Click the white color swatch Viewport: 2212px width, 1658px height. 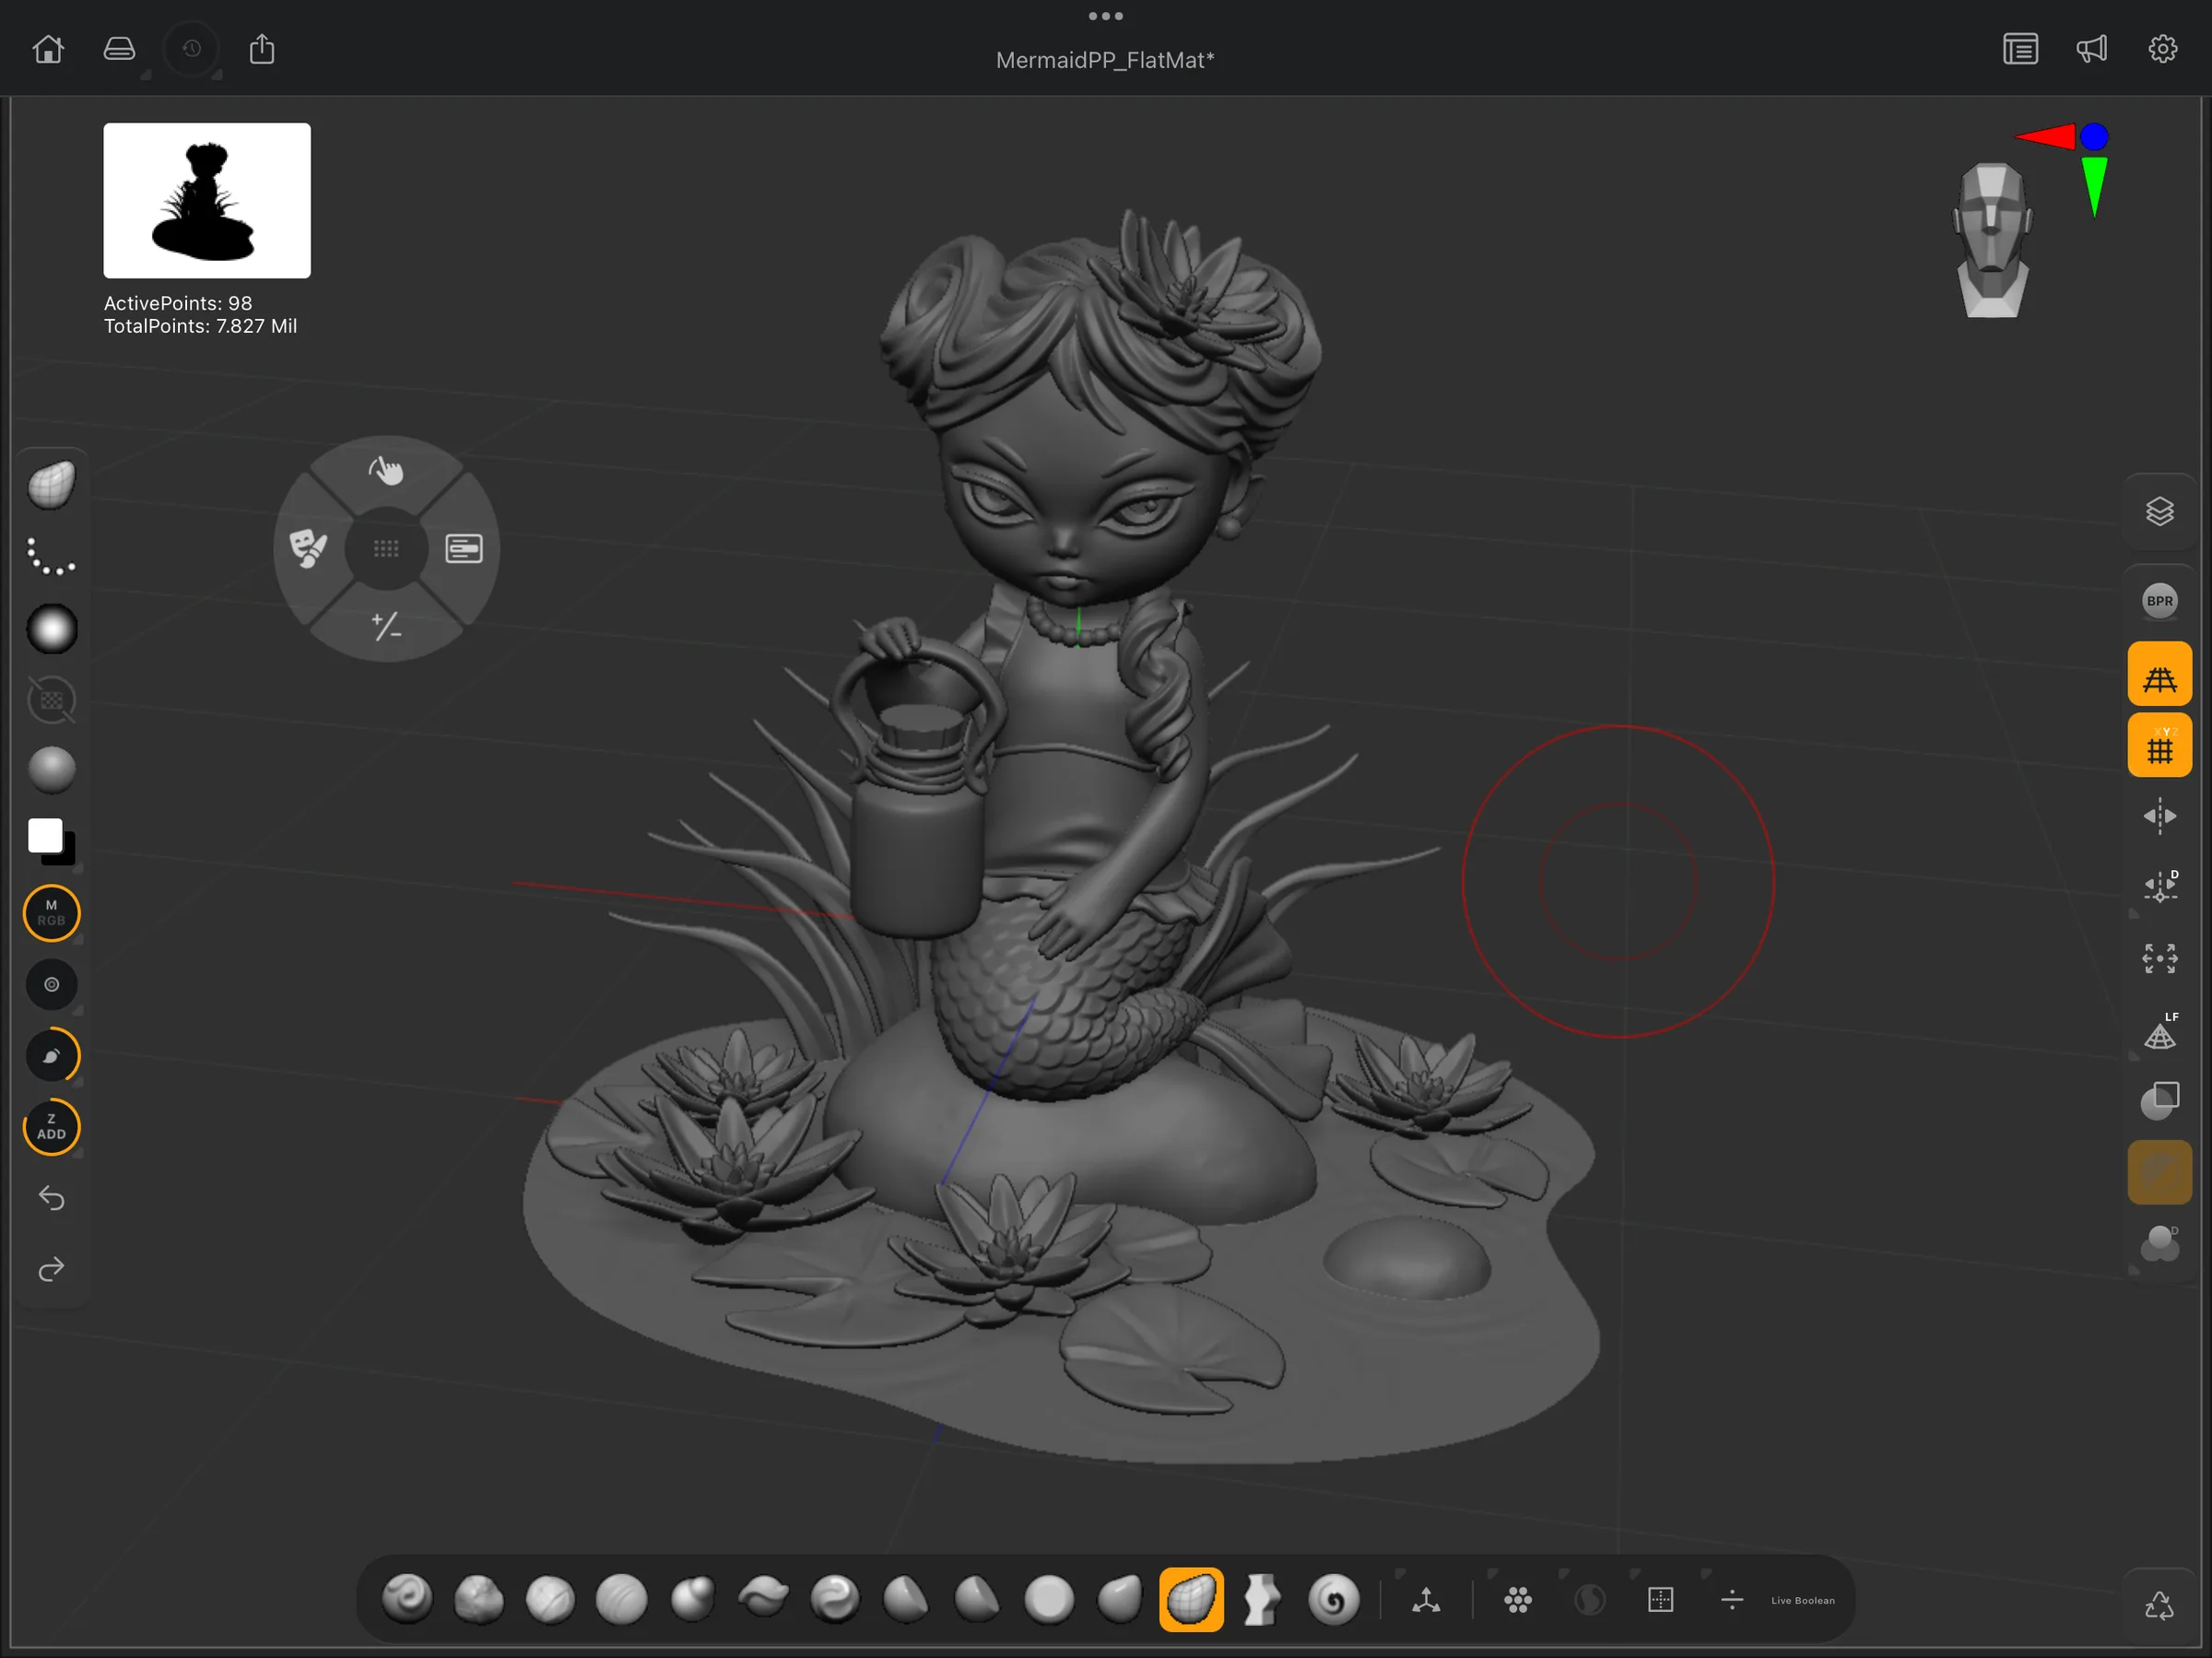coord(44,833)
